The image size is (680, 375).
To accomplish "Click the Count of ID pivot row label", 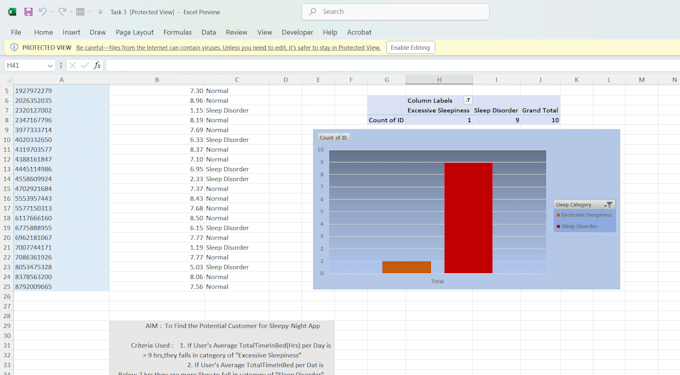I will [386, 120].
